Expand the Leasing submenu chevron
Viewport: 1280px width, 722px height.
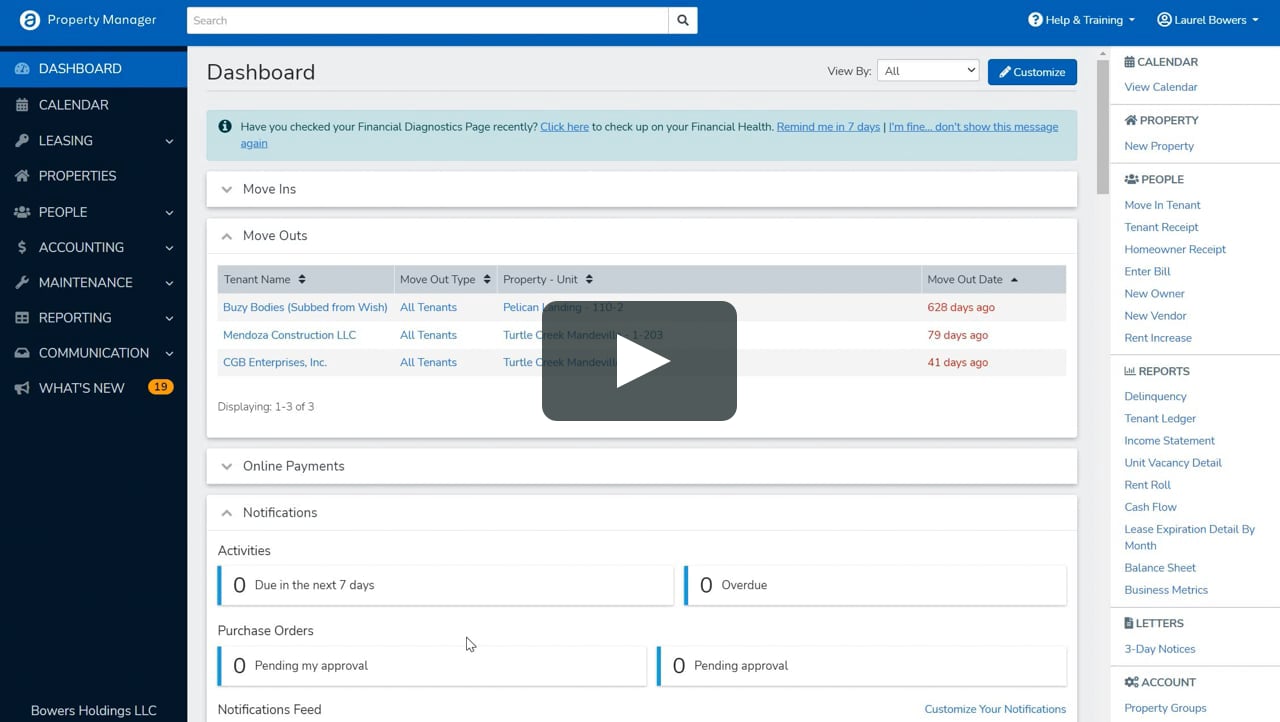click(x=169, y=141)
